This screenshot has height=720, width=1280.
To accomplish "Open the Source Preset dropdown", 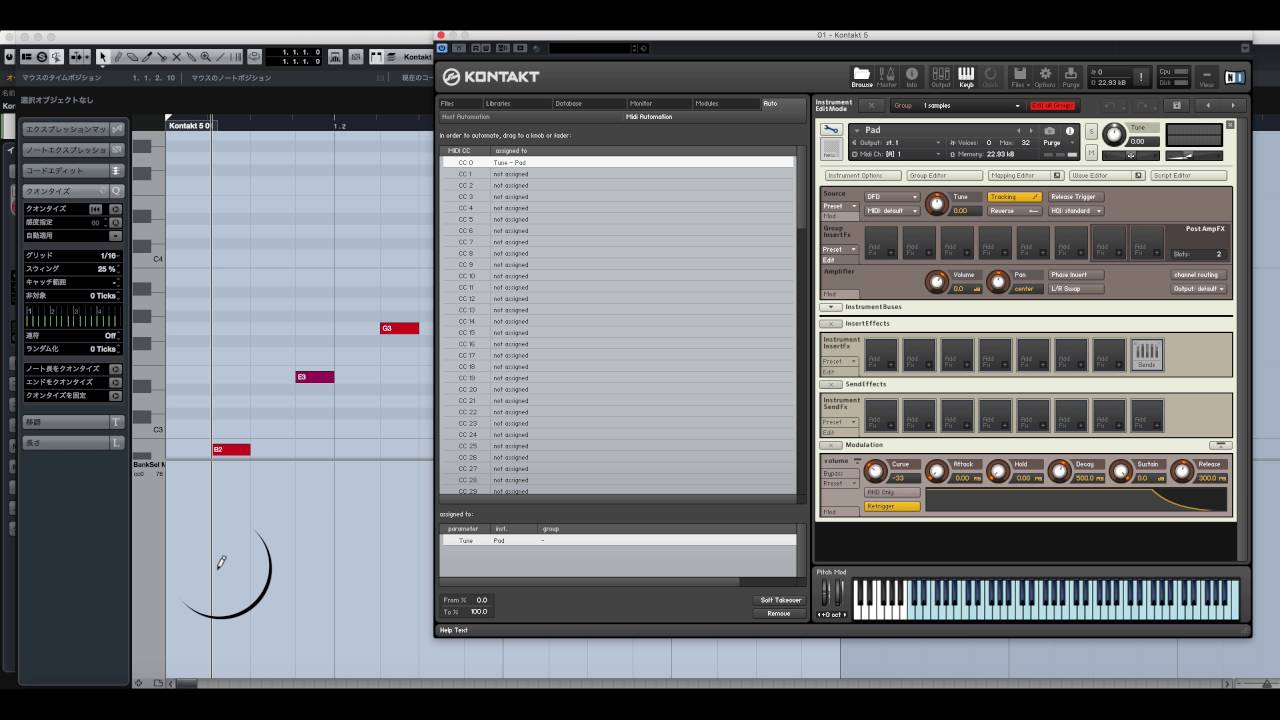I will tap(839, 206).
